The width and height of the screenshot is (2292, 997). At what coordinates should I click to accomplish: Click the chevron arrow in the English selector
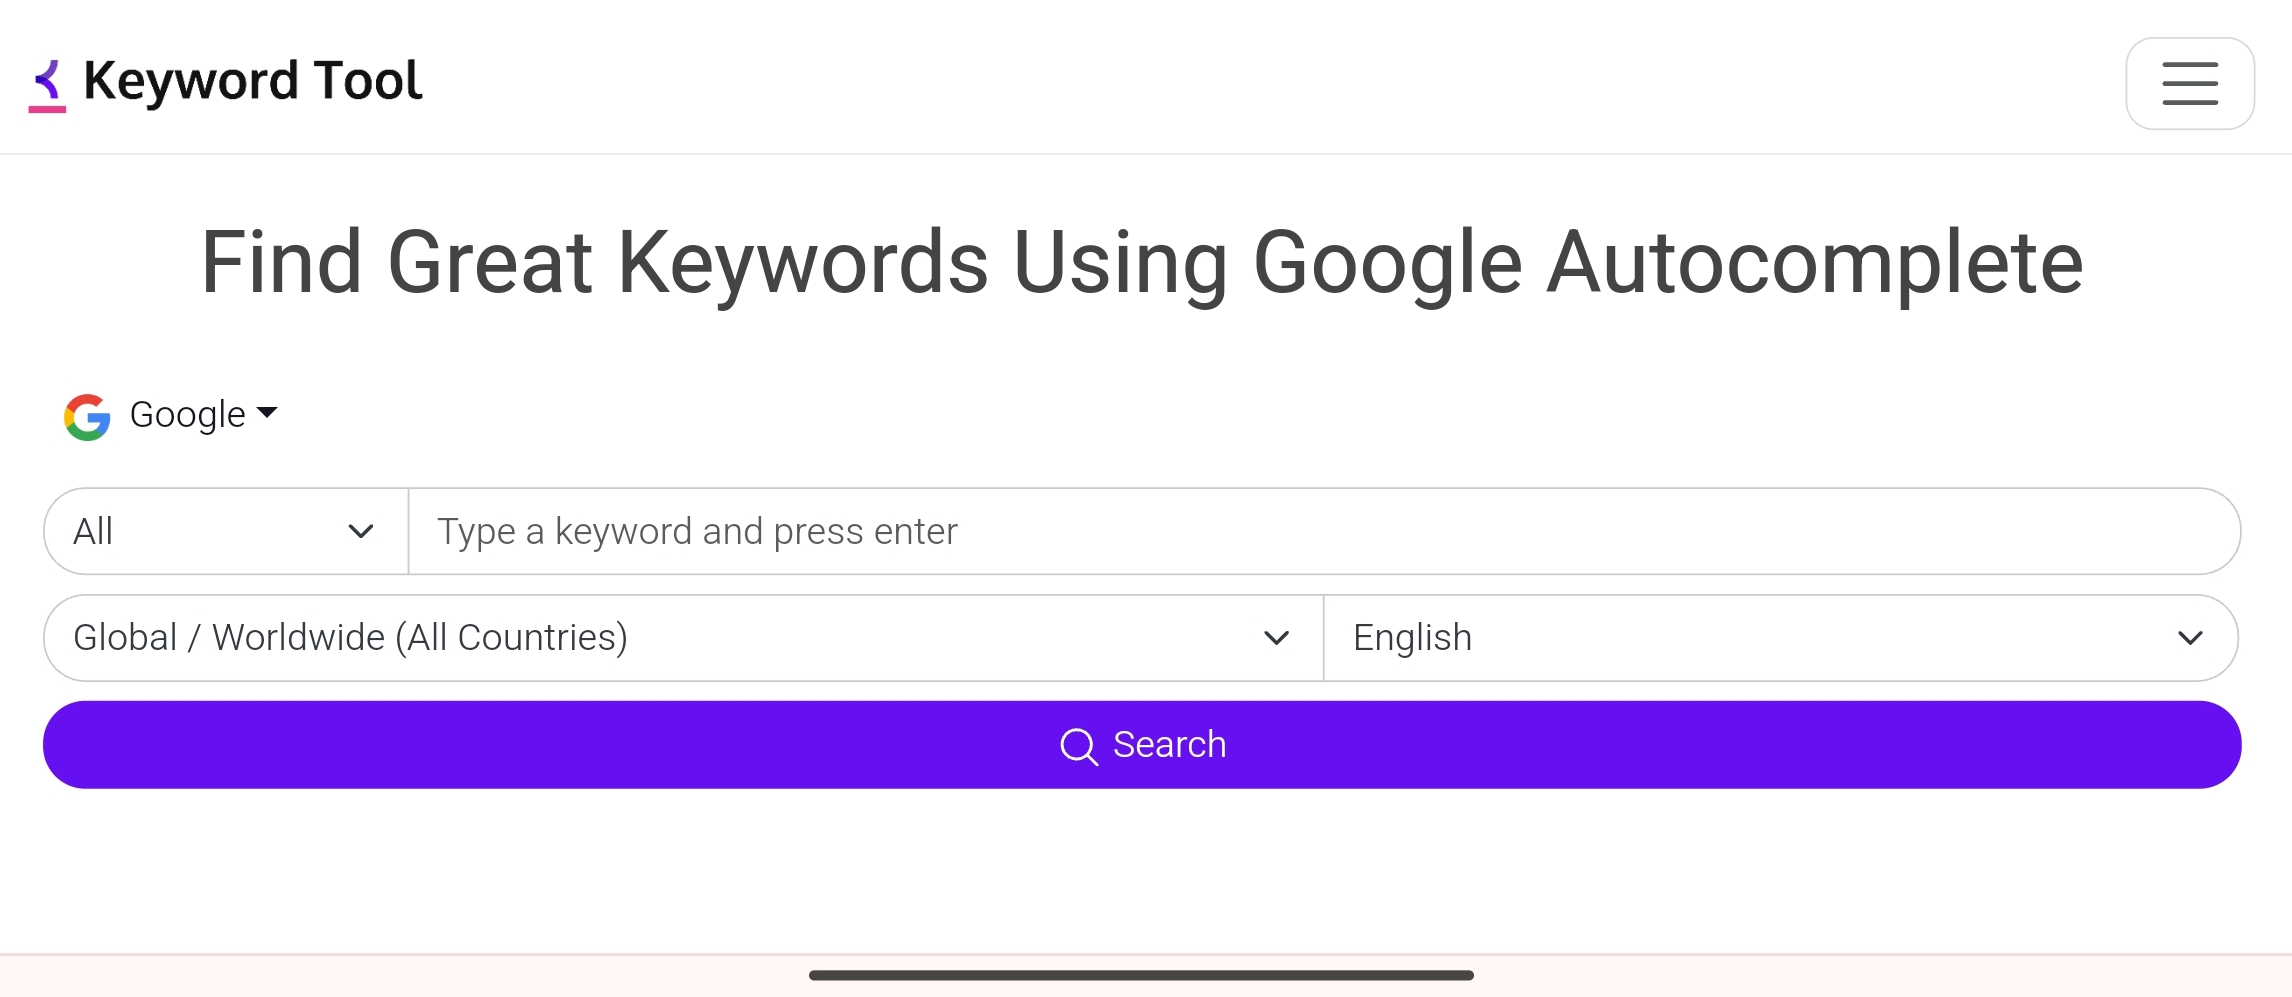[x=2190, y=638]
